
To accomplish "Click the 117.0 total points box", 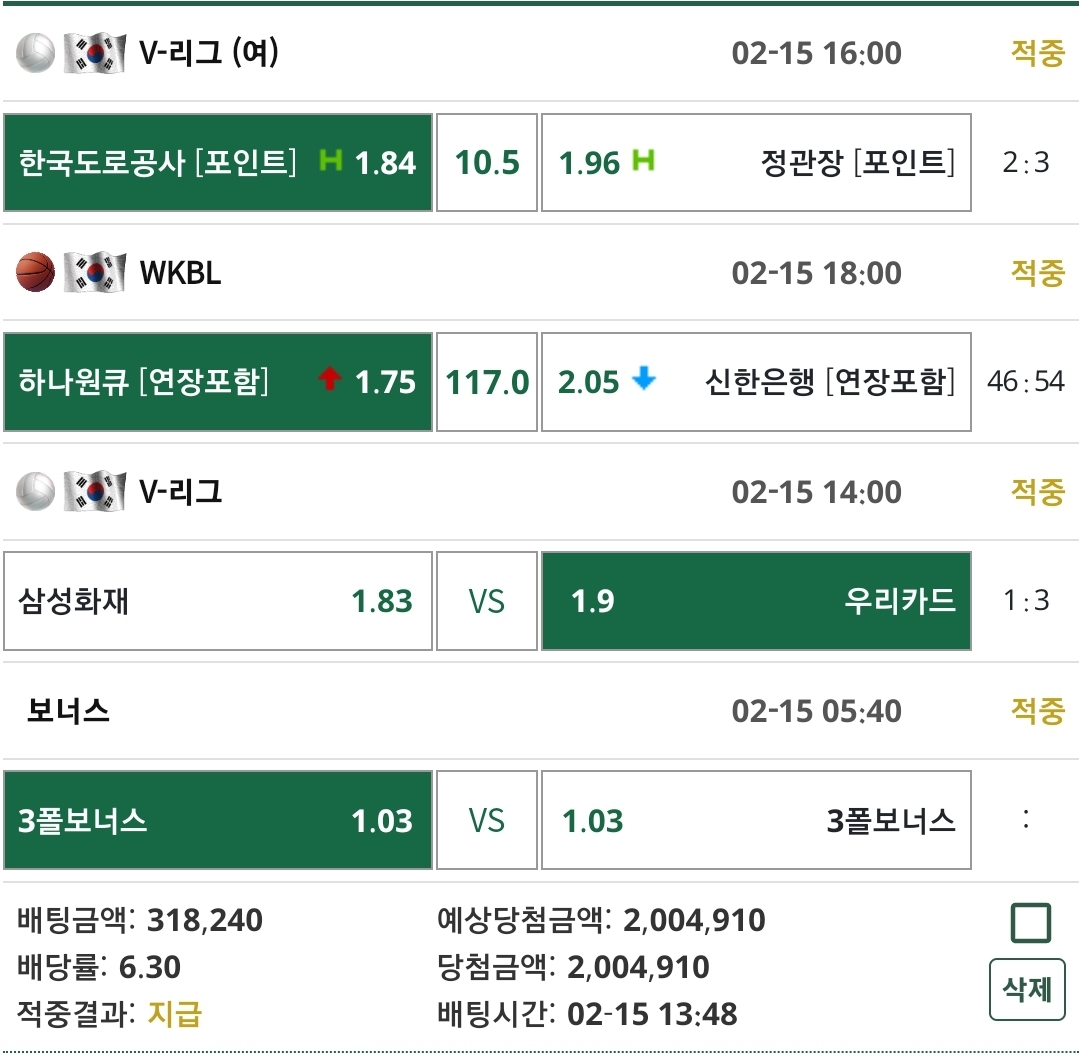I will 487,382.
